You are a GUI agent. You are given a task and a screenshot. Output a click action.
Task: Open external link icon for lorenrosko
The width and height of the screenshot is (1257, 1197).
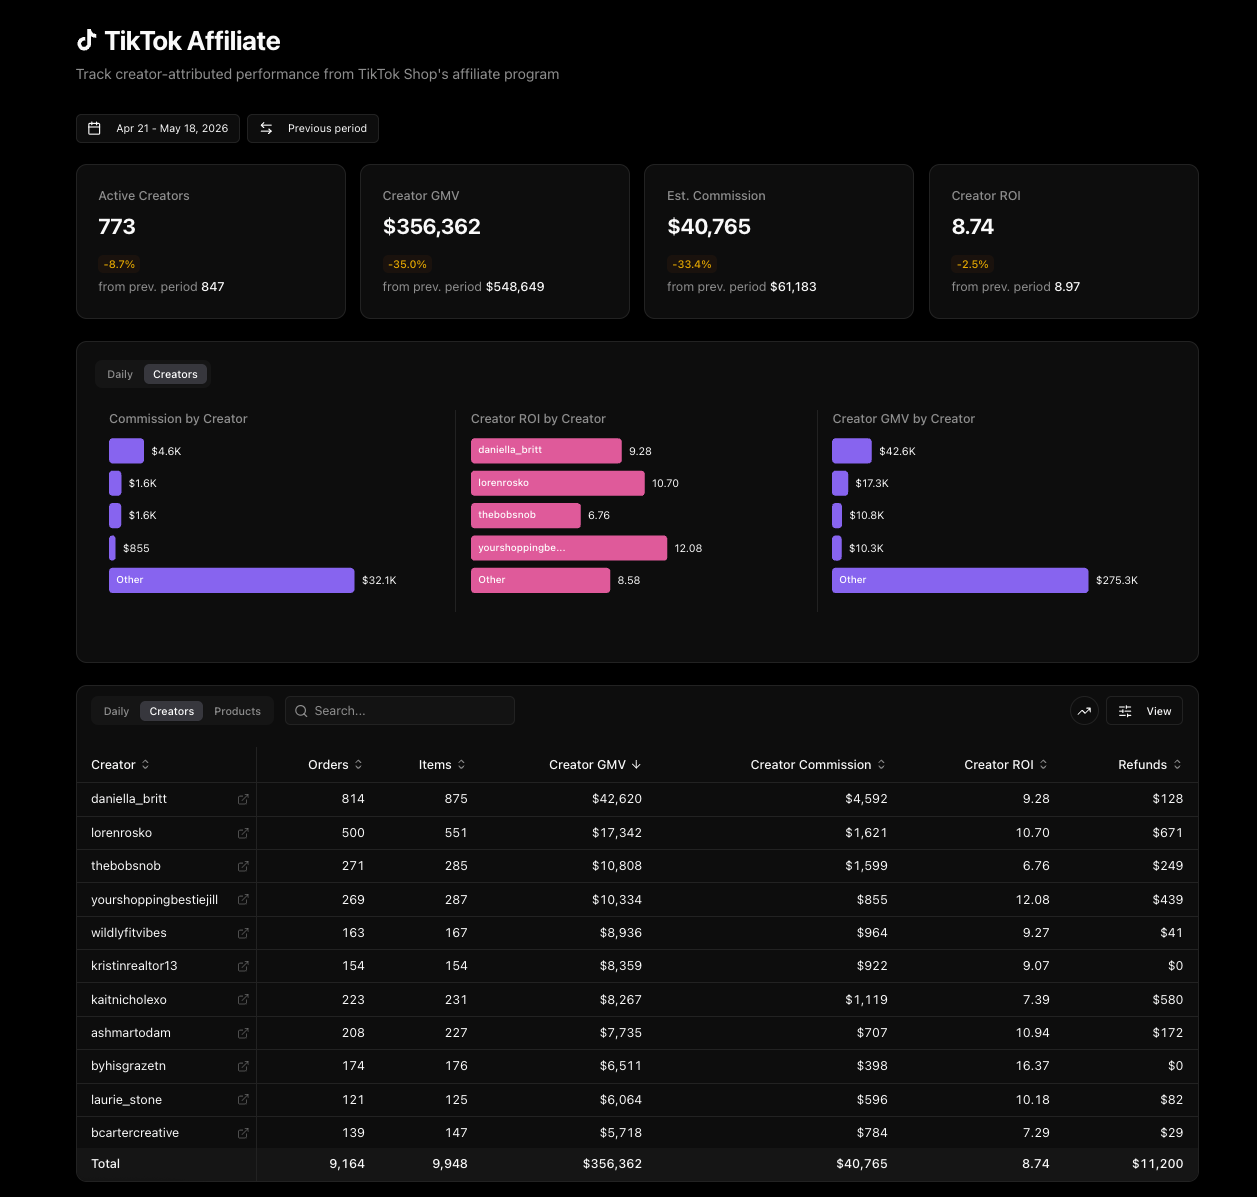click(243, 833)
